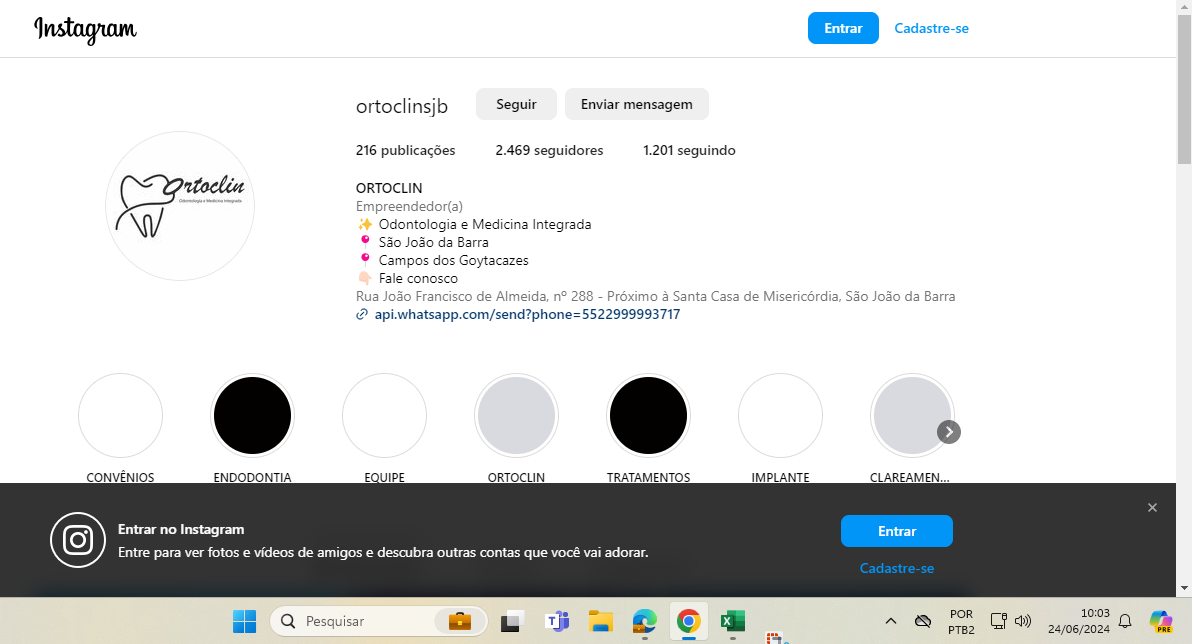Screen dimensions: 1192x644
Task: Open the Windows Start menu
Action: [x=244, y=621]
